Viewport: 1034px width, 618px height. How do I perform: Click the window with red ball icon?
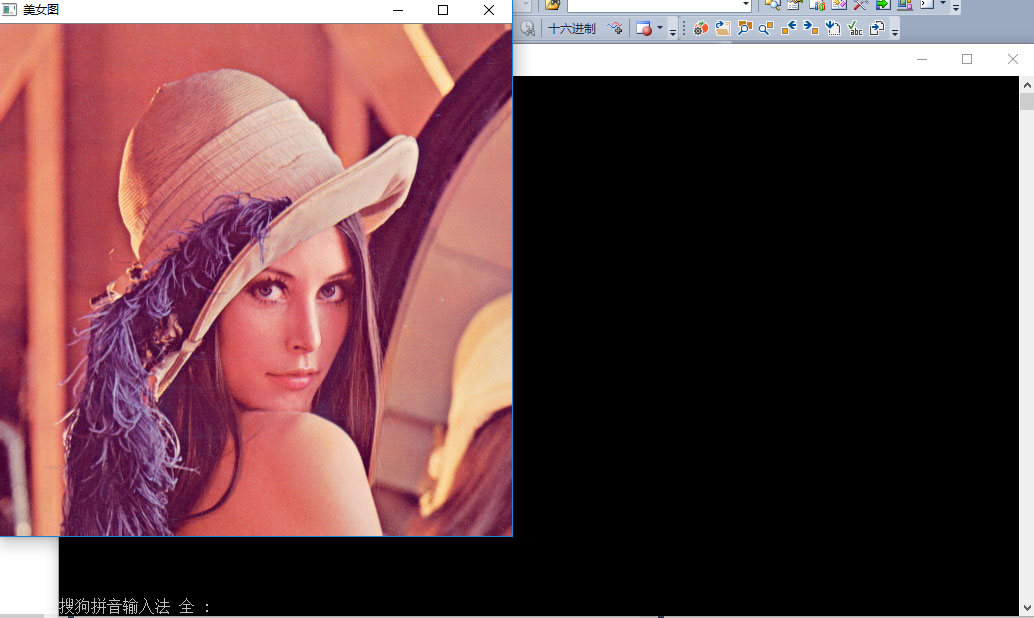tap(644, 28)
